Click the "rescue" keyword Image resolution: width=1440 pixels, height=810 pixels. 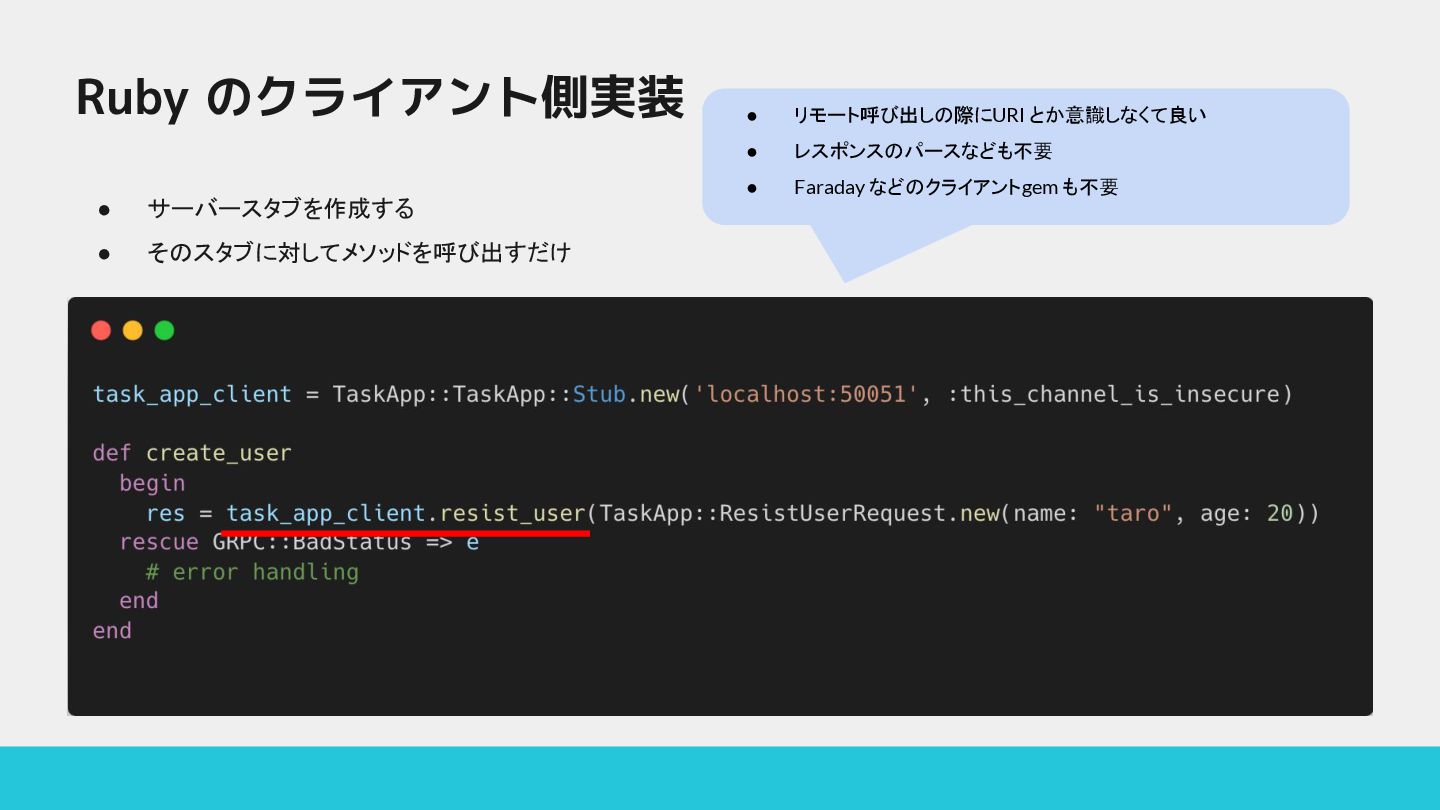pyautogui.click(x=159, y=542)
